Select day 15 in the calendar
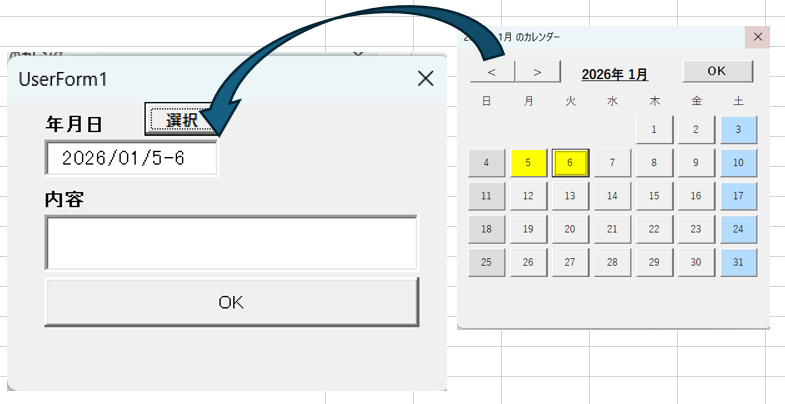 (x=654, y=196)
